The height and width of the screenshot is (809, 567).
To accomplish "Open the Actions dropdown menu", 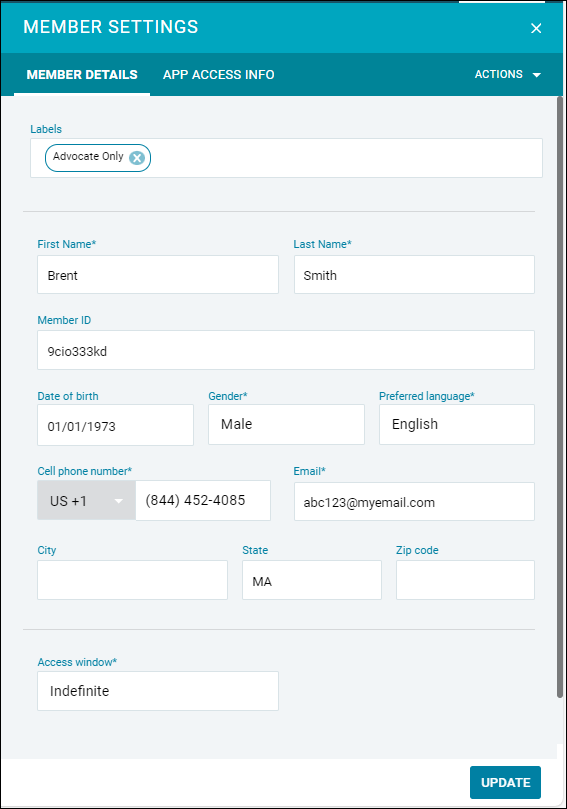I will [x=508, y=74].
